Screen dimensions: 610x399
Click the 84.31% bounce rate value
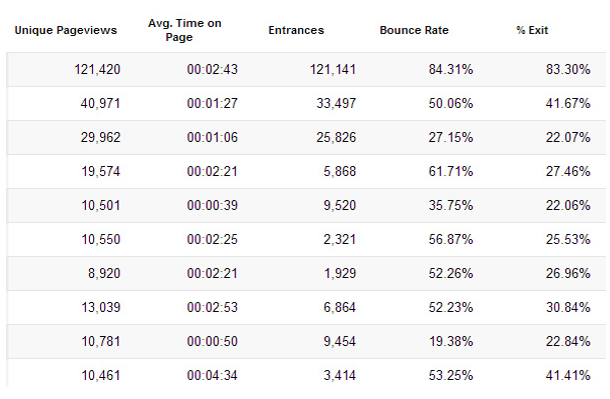point(451,70)
